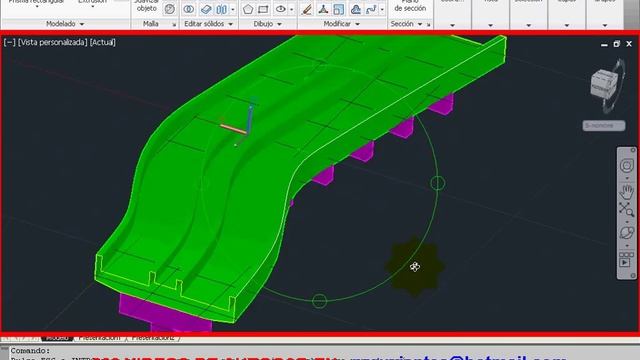Click the curve edit icon in Modificar
Viewport: 640px width, 360px height.
(x=371, y=9)
